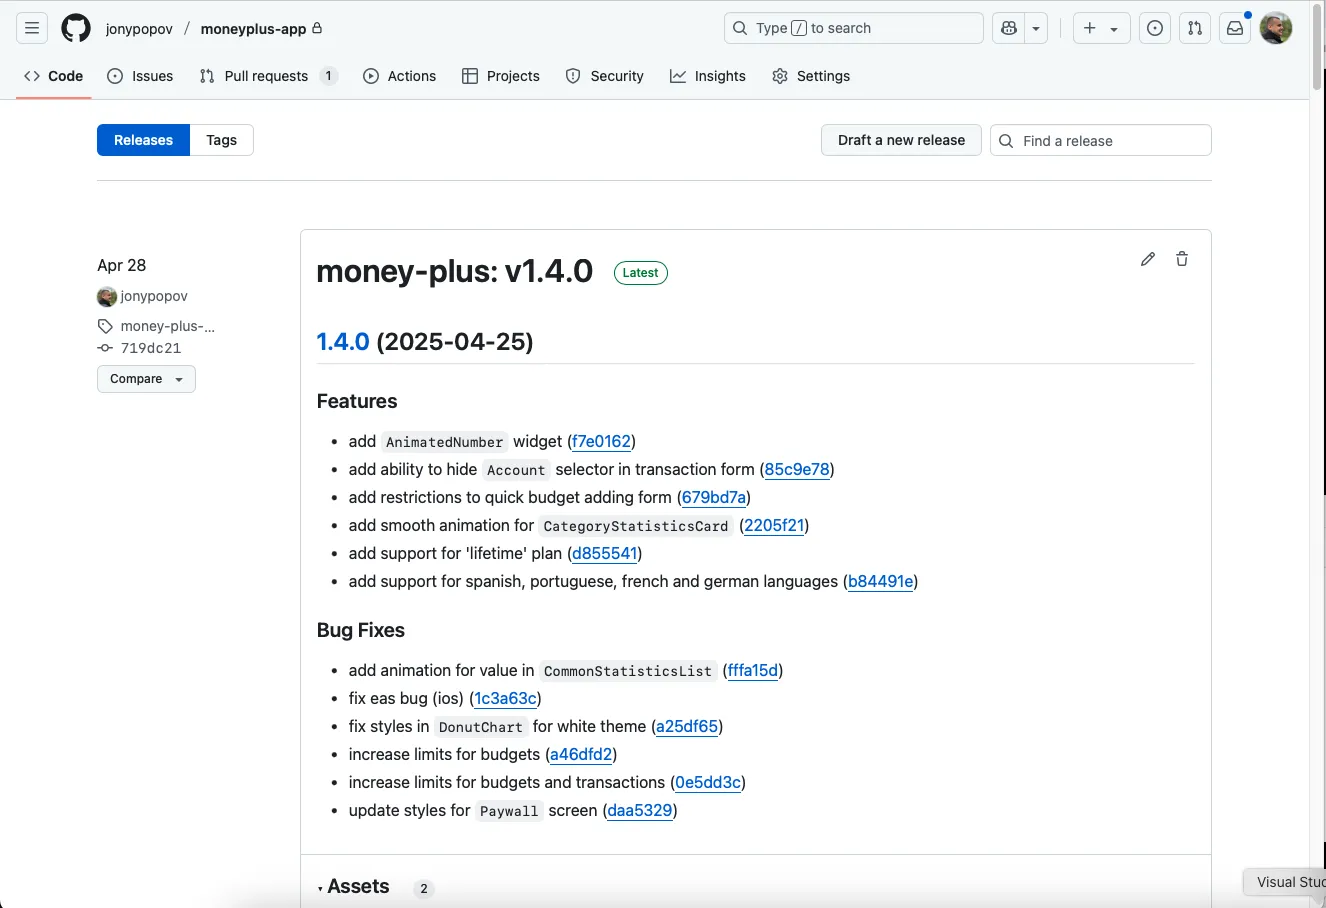Click the Paywall code label
Screen dimensions: 1326x908
tap(509, 811)
